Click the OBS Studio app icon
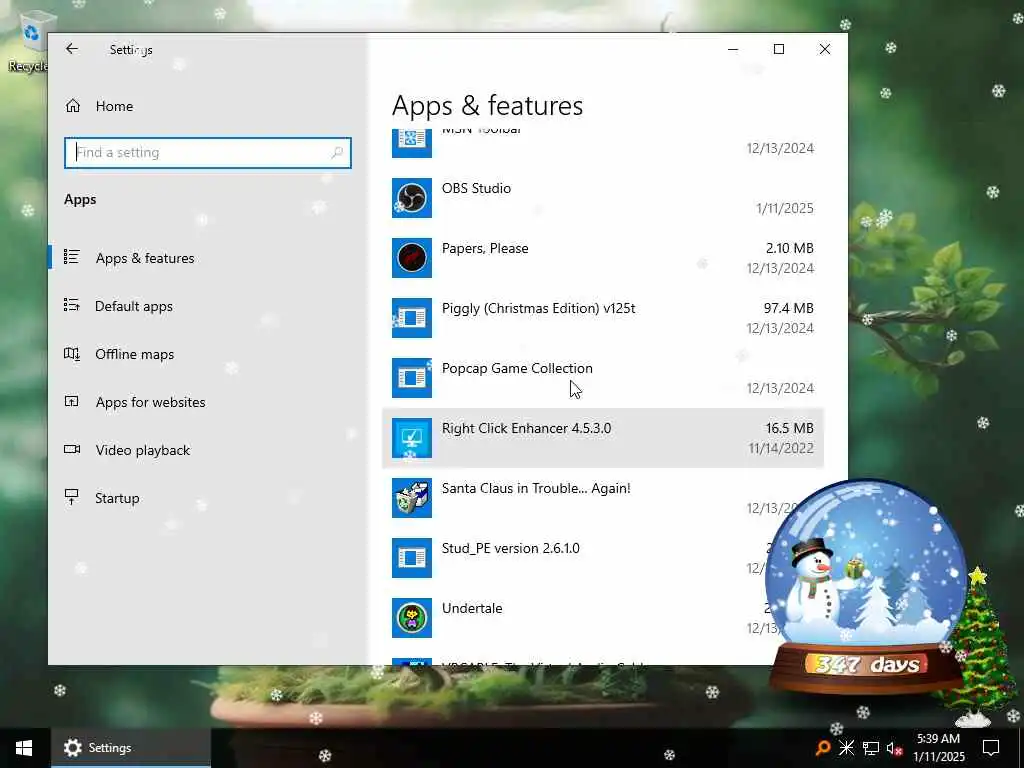The width and height of the screenshot is (1024, 768). pyautogui.click(x=411, y=198)
